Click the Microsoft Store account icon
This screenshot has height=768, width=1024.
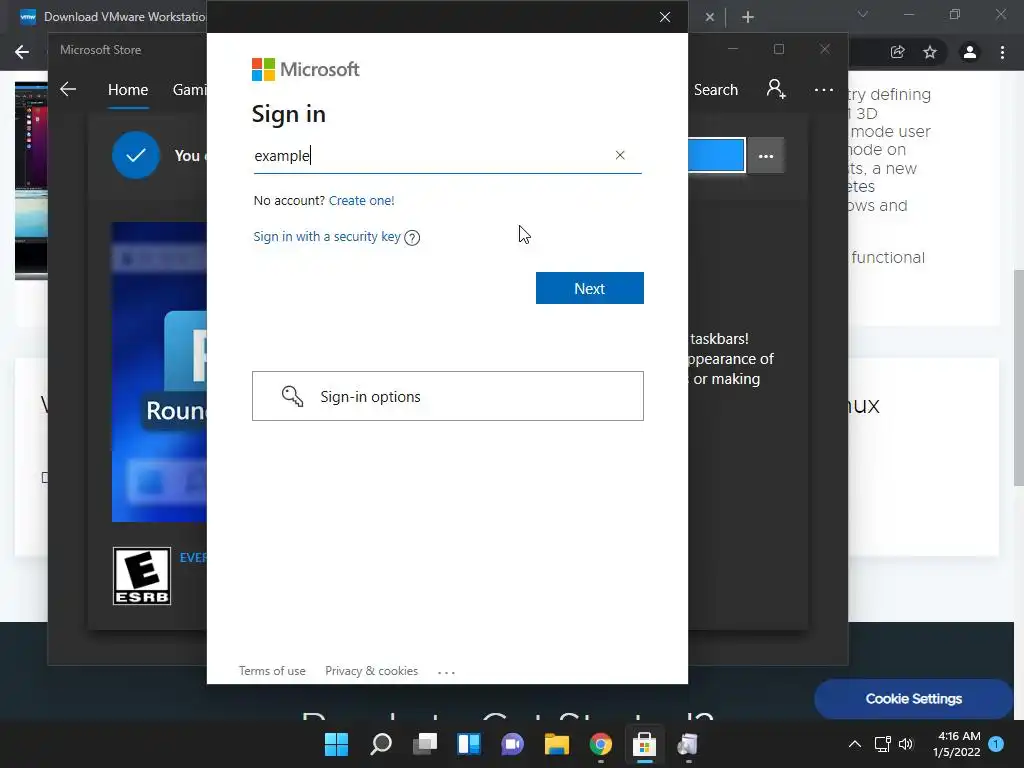(776, 89)
